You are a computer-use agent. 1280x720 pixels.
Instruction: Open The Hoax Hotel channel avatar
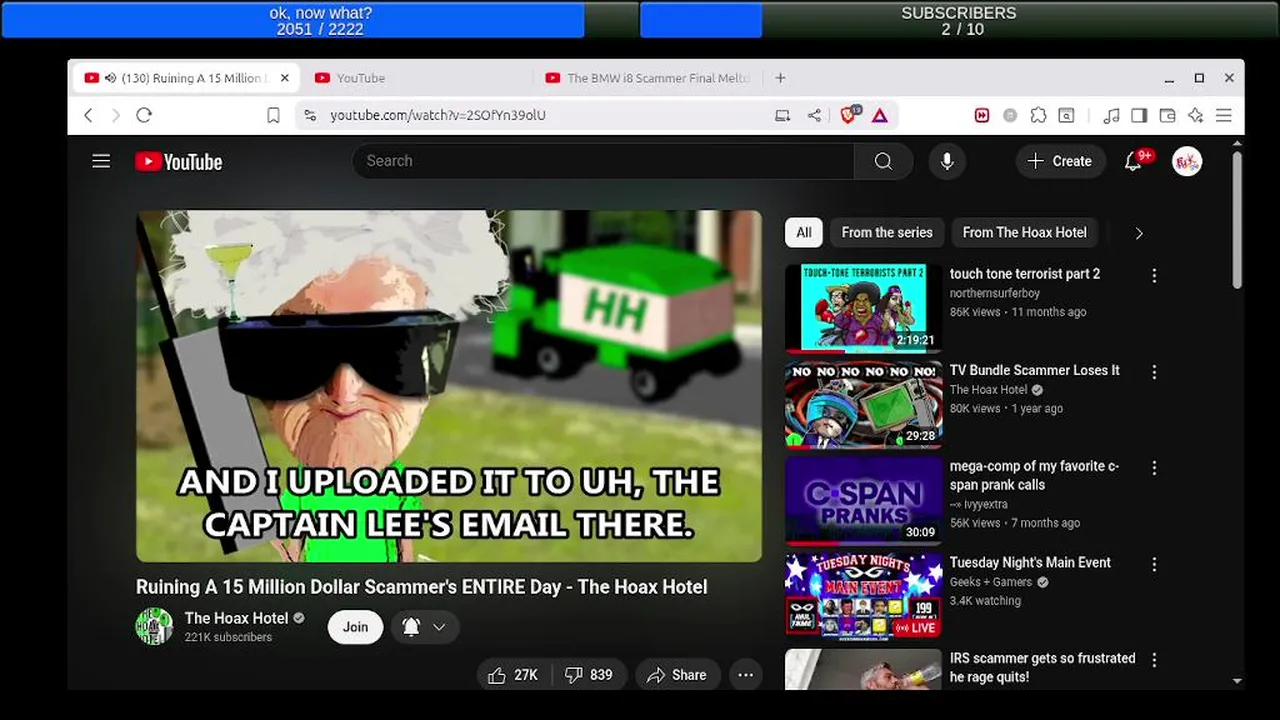(x=154, y=626)
